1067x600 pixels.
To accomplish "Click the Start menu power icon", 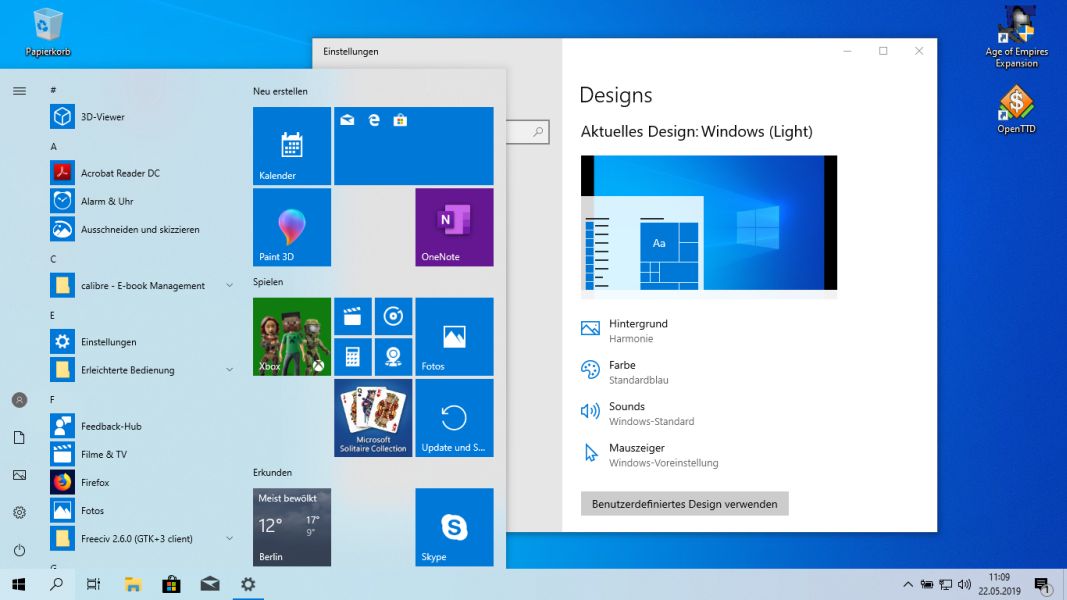I will tap(19, 550).
